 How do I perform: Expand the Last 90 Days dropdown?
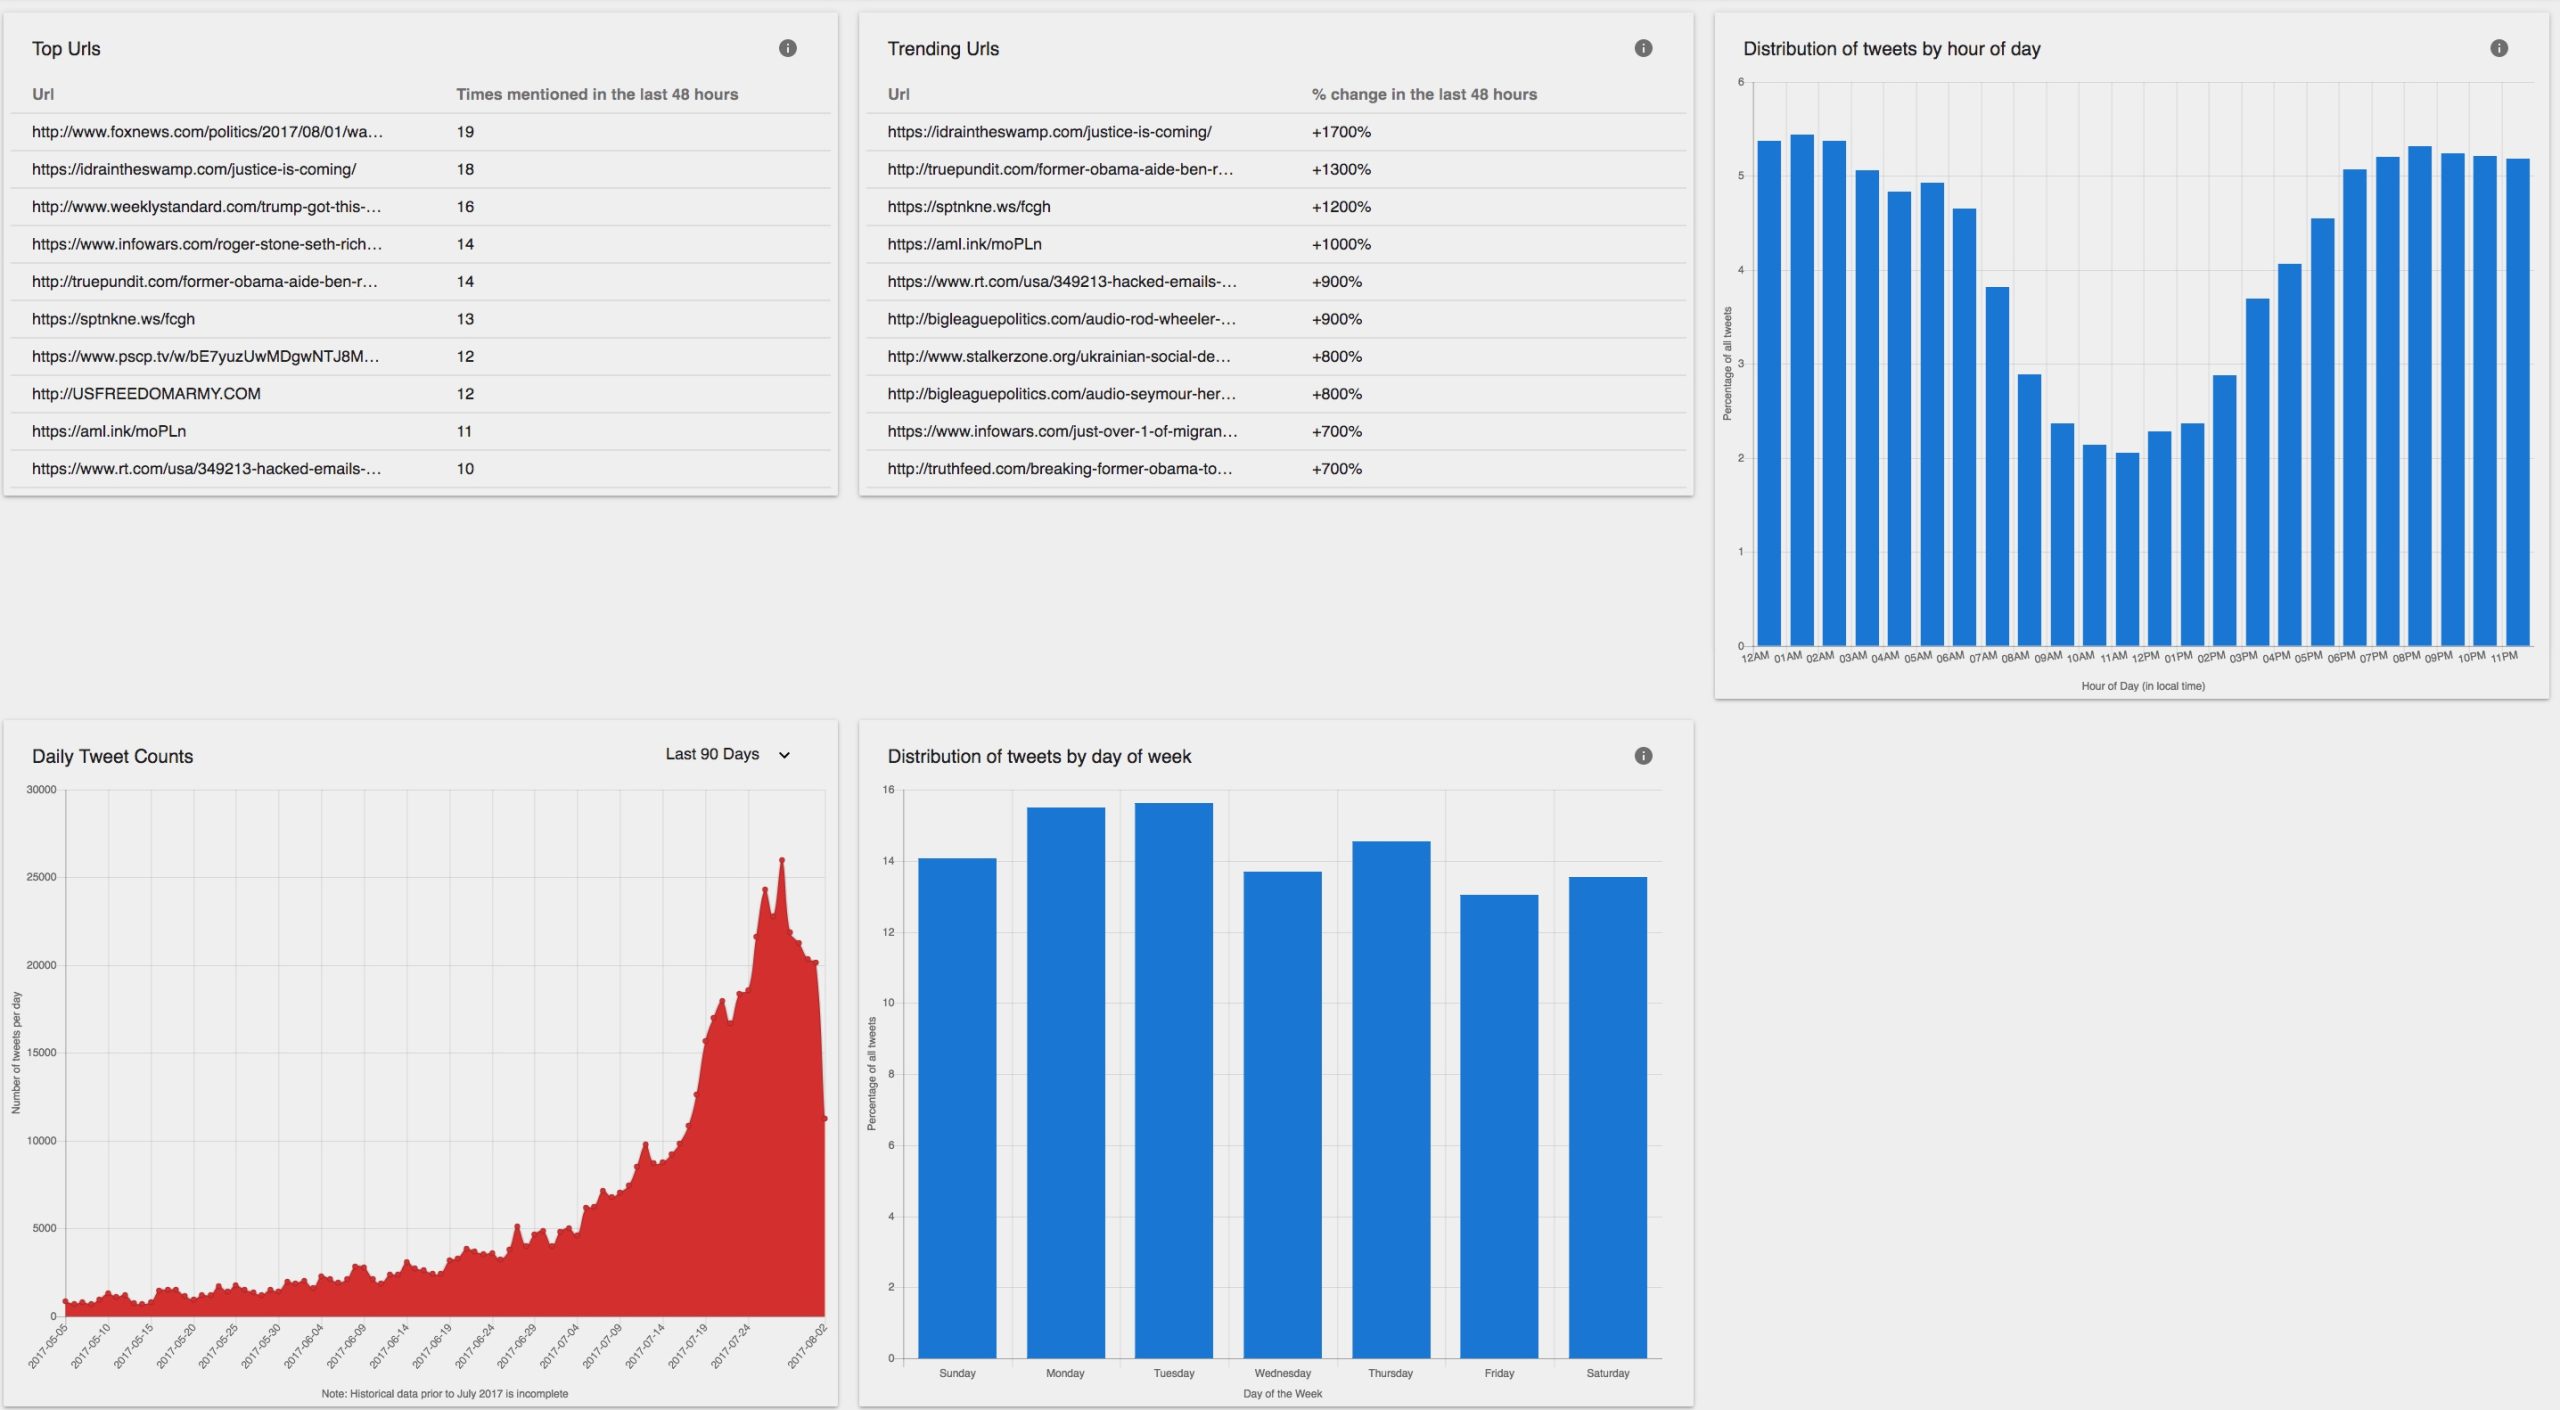click(726, 754)
